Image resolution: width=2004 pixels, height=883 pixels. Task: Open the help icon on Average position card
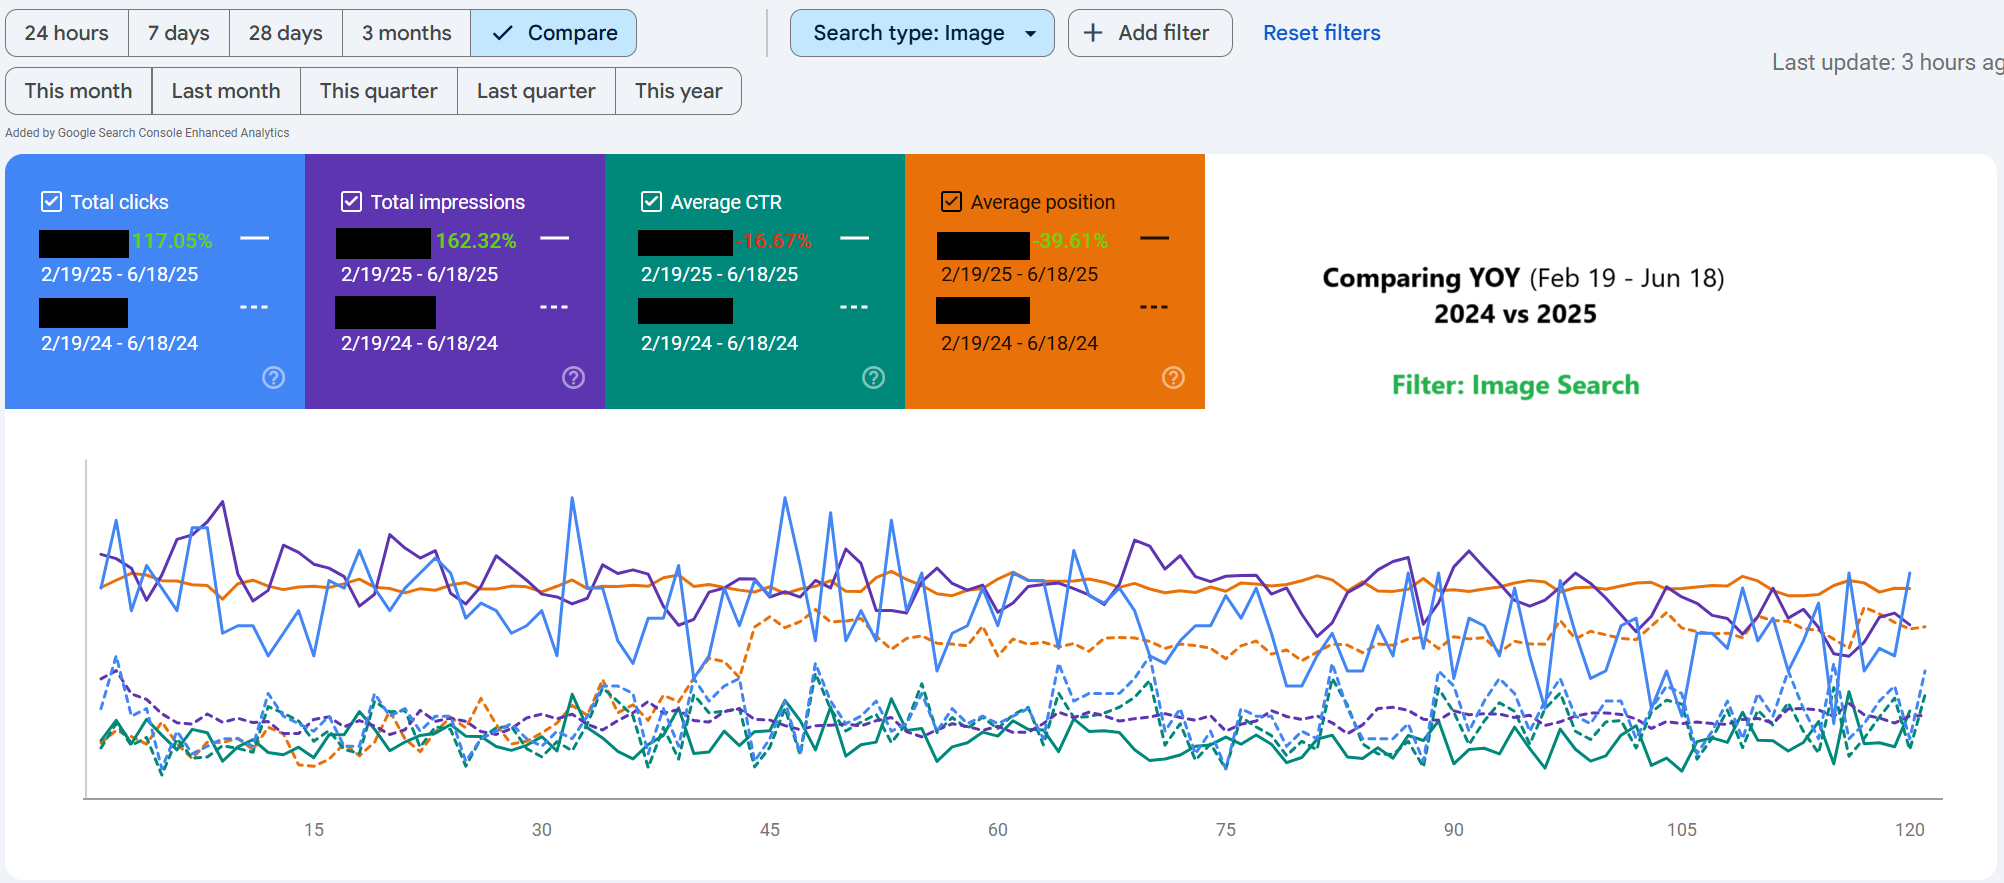[x=1173, y=377]
